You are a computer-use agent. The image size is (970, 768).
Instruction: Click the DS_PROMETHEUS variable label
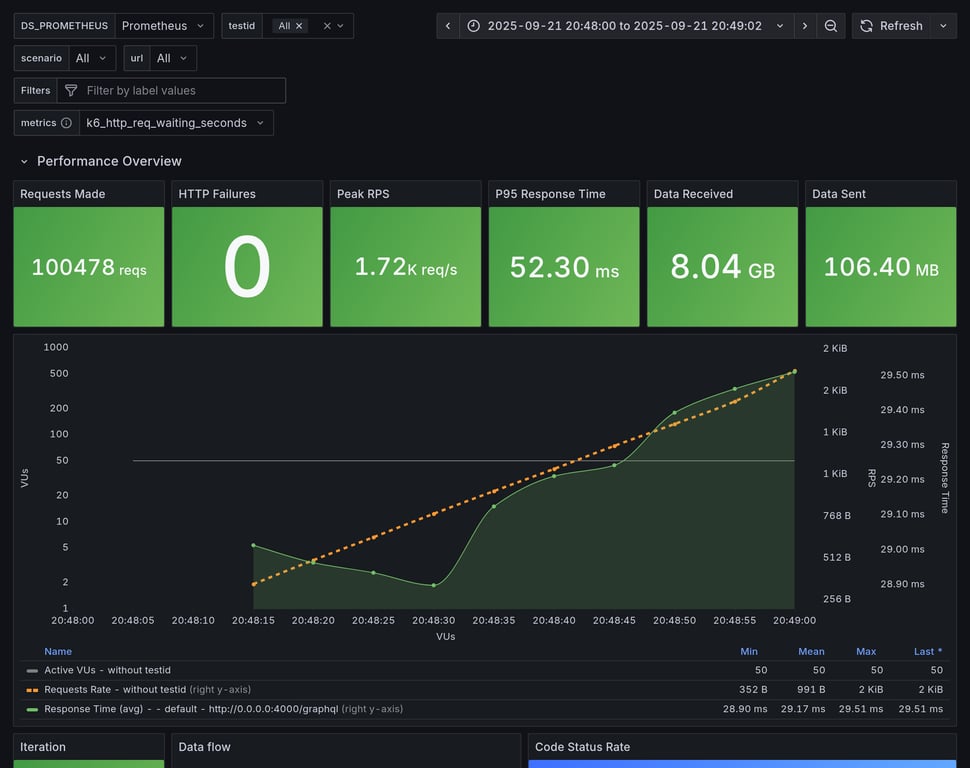coord(64,26)
